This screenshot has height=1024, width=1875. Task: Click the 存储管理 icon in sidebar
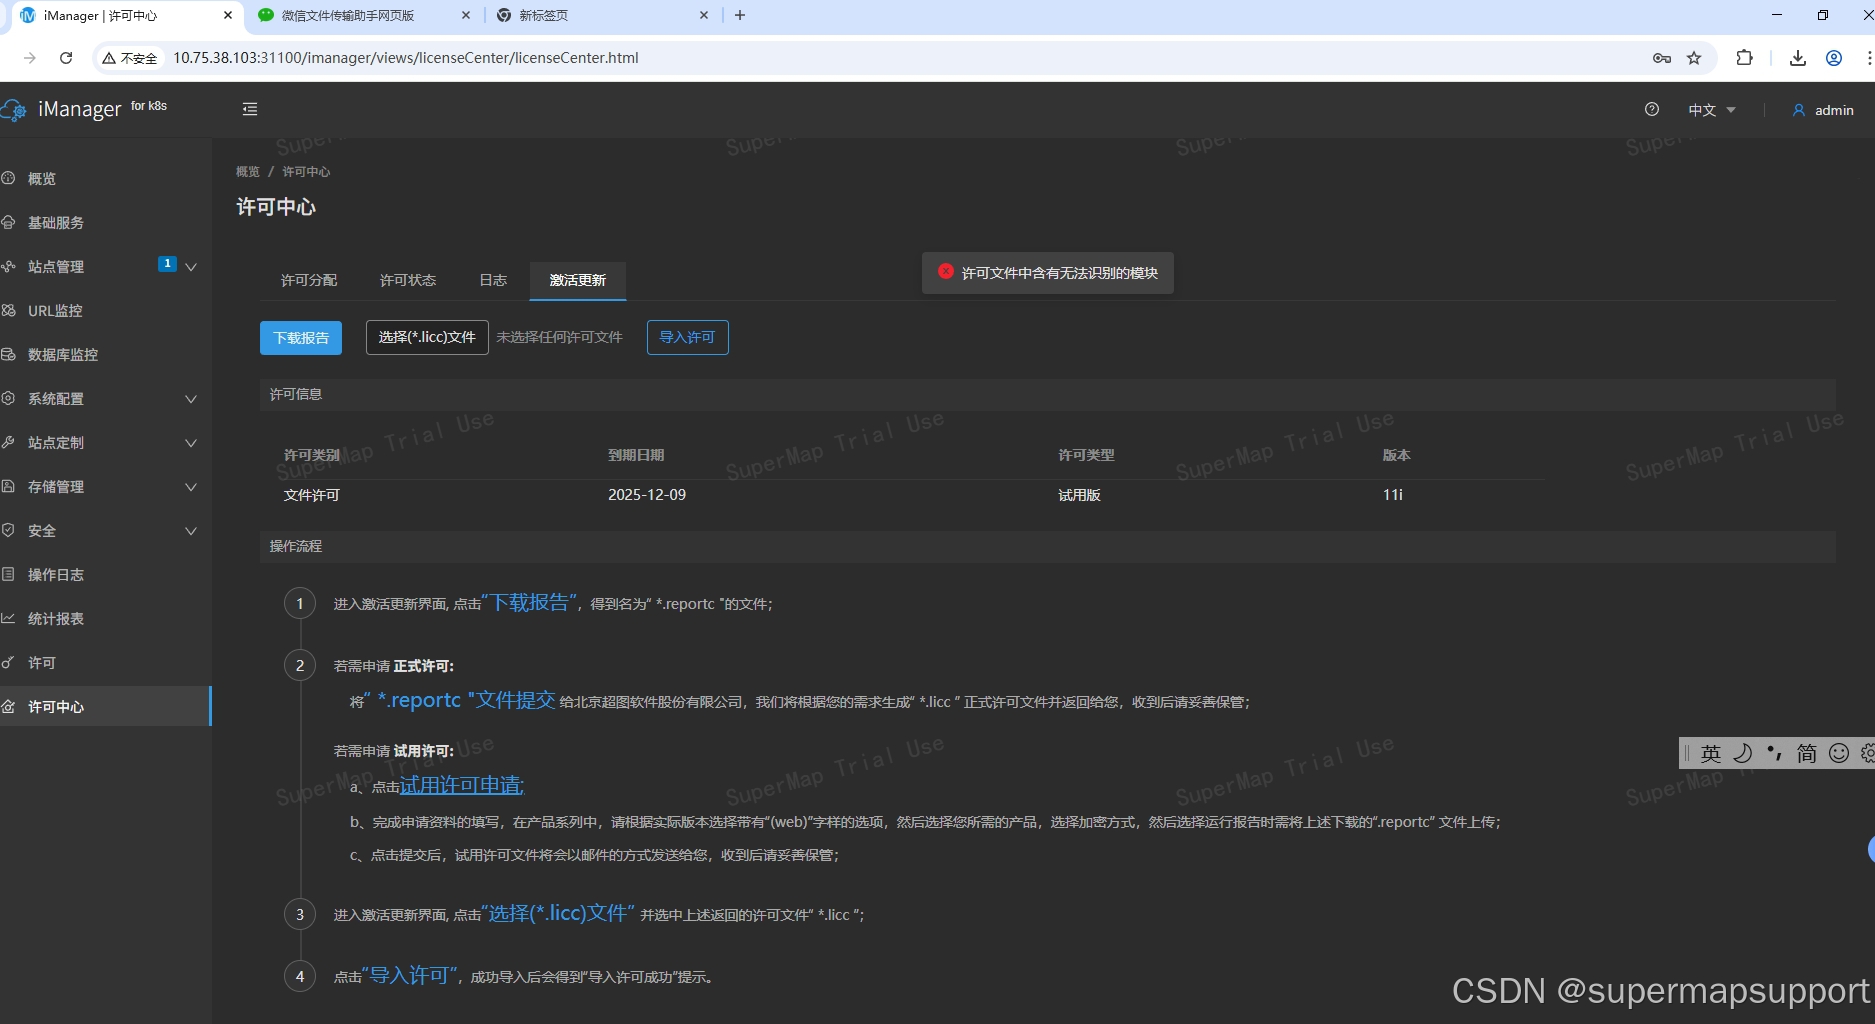[8, 486]
